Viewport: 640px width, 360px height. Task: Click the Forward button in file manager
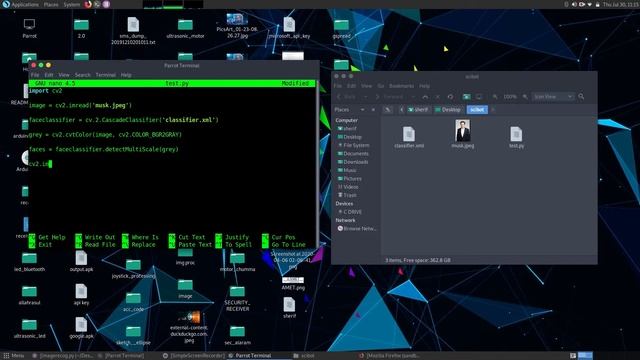[389, 97]
